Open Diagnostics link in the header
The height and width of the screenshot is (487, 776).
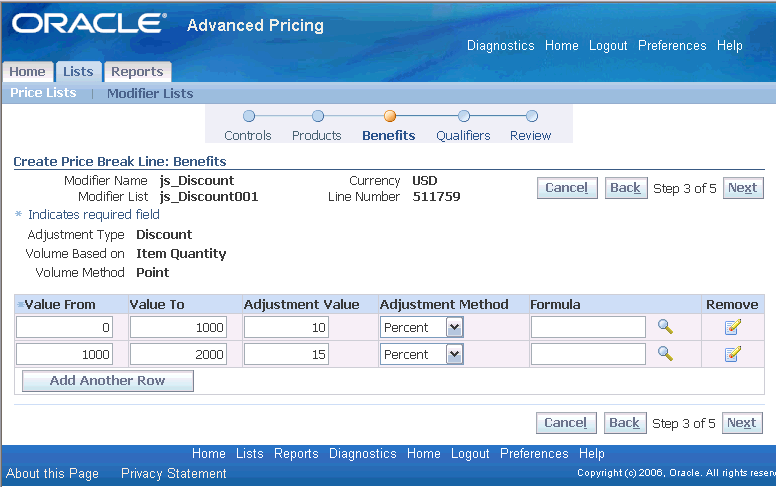pos(500,46)
